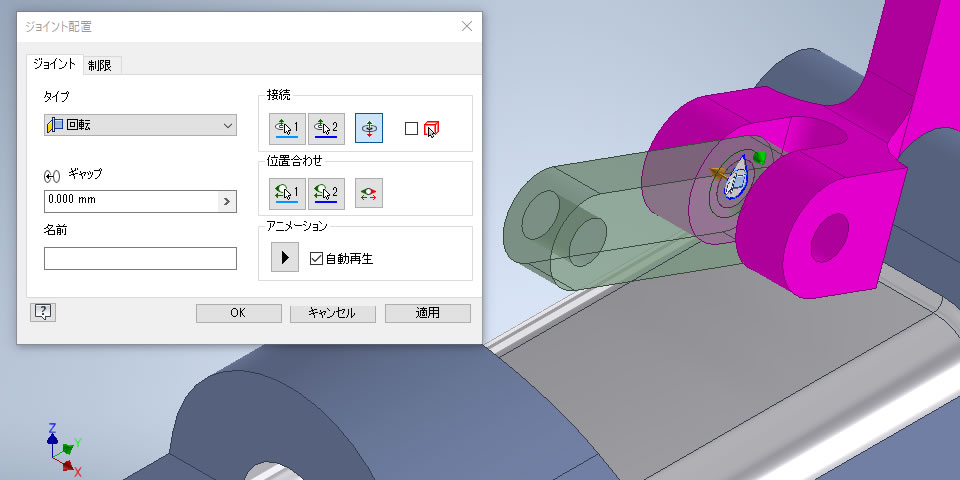Select Connect origin 2 button

pyautogui.click(x=326, y=129)
